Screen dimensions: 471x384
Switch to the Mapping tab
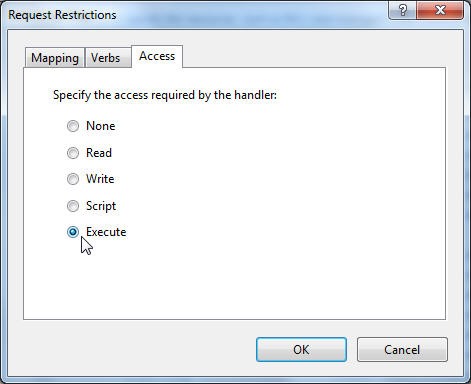(x=55, y=58)
